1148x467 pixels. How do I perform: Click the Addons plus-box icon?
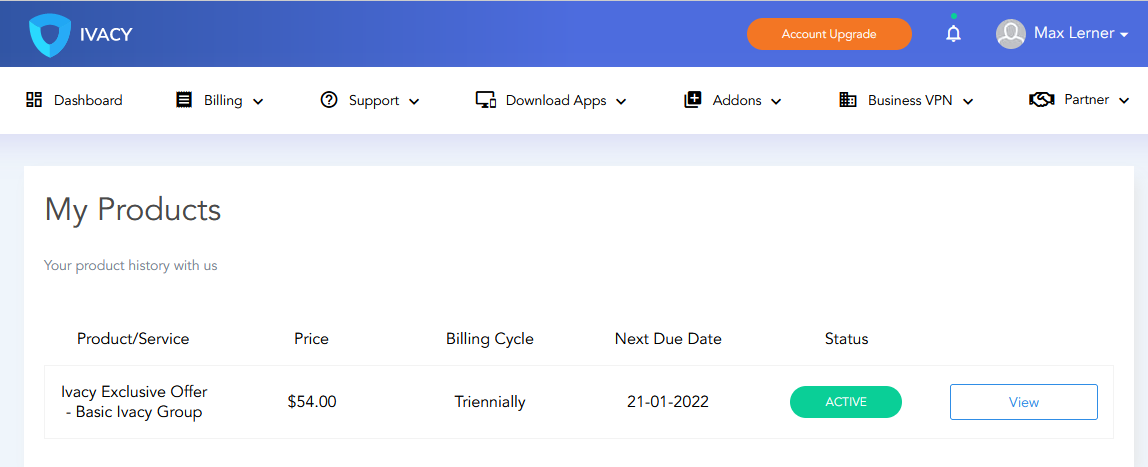click(693, 100)
